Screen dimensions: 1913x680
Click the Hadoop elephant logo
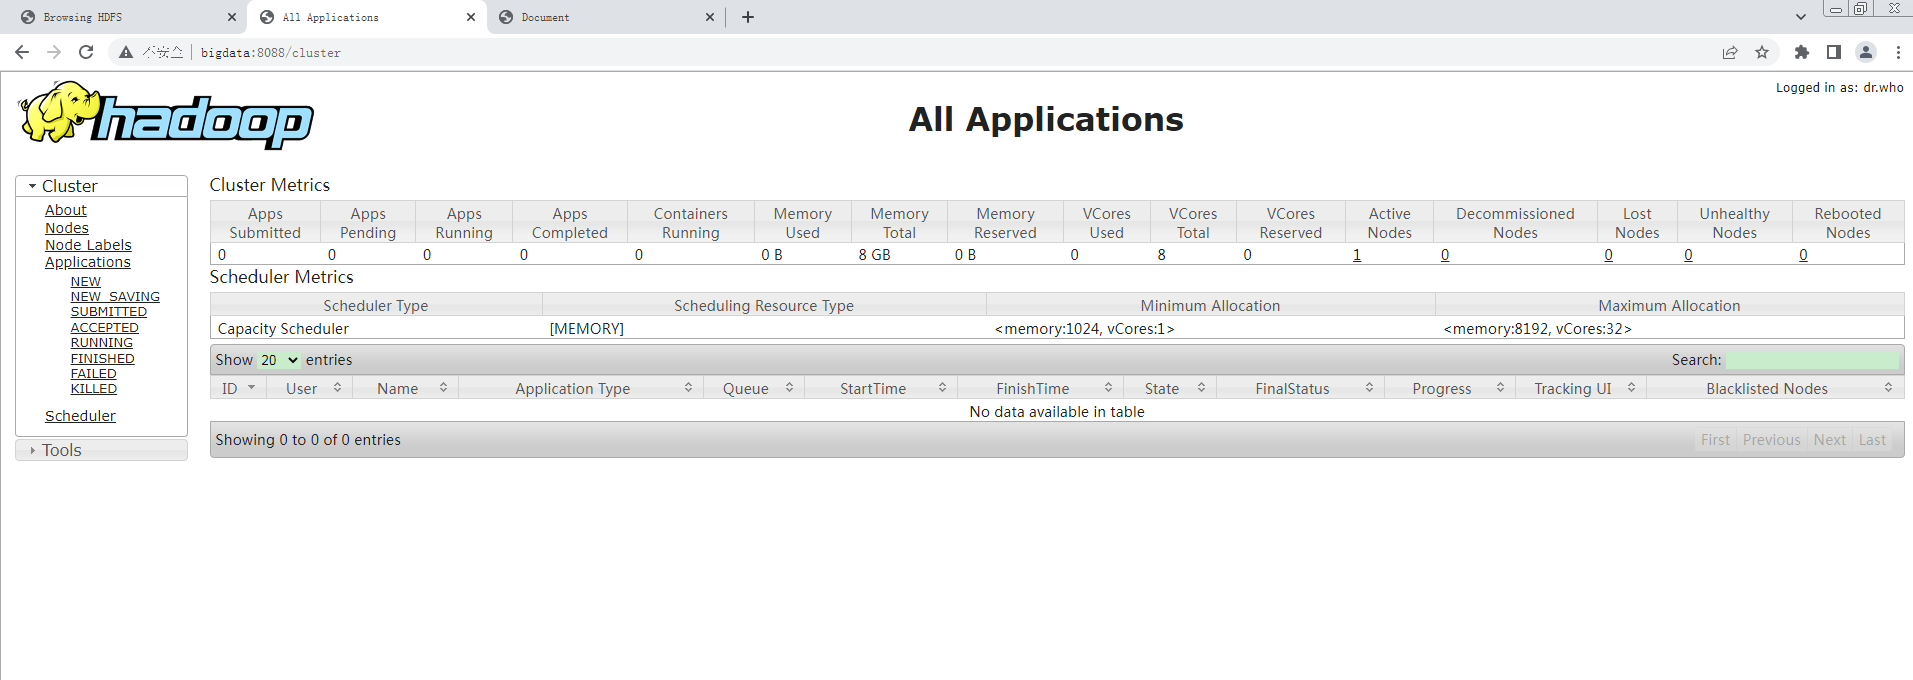pyautogui.click(x=166, y=116)
